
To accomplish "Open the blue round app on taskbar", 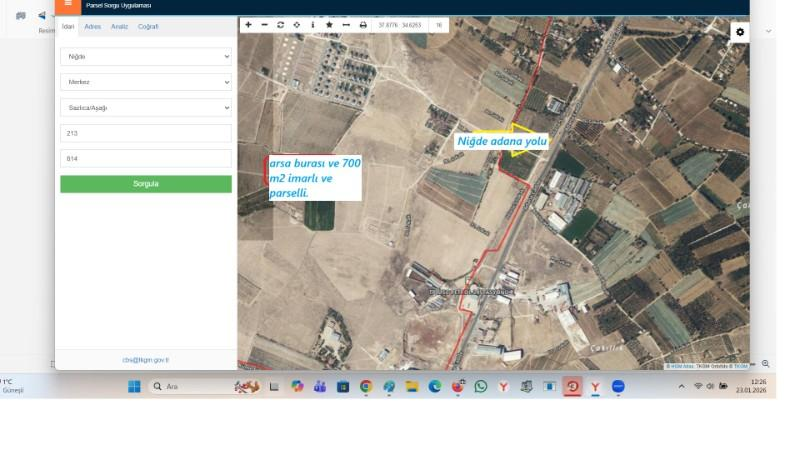I will pyautogui.click(x=618, y=386).
